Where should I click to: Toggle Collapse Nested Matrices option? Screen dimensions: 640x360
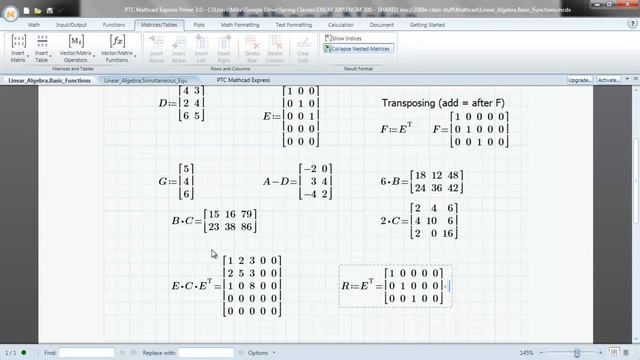358,49
